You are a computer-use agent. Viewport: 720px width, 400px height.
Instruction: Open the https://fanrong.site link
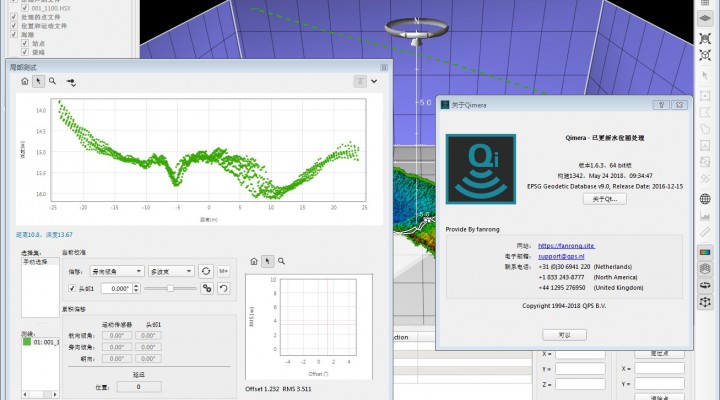pos(566,245)
